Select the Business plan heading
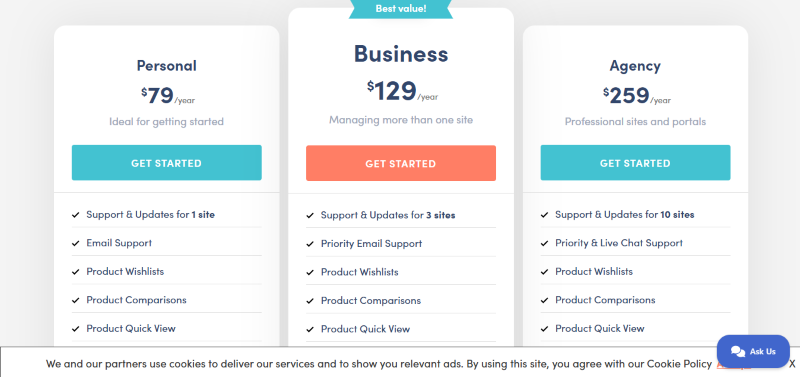Screen dimensions: 800x377 401,54
